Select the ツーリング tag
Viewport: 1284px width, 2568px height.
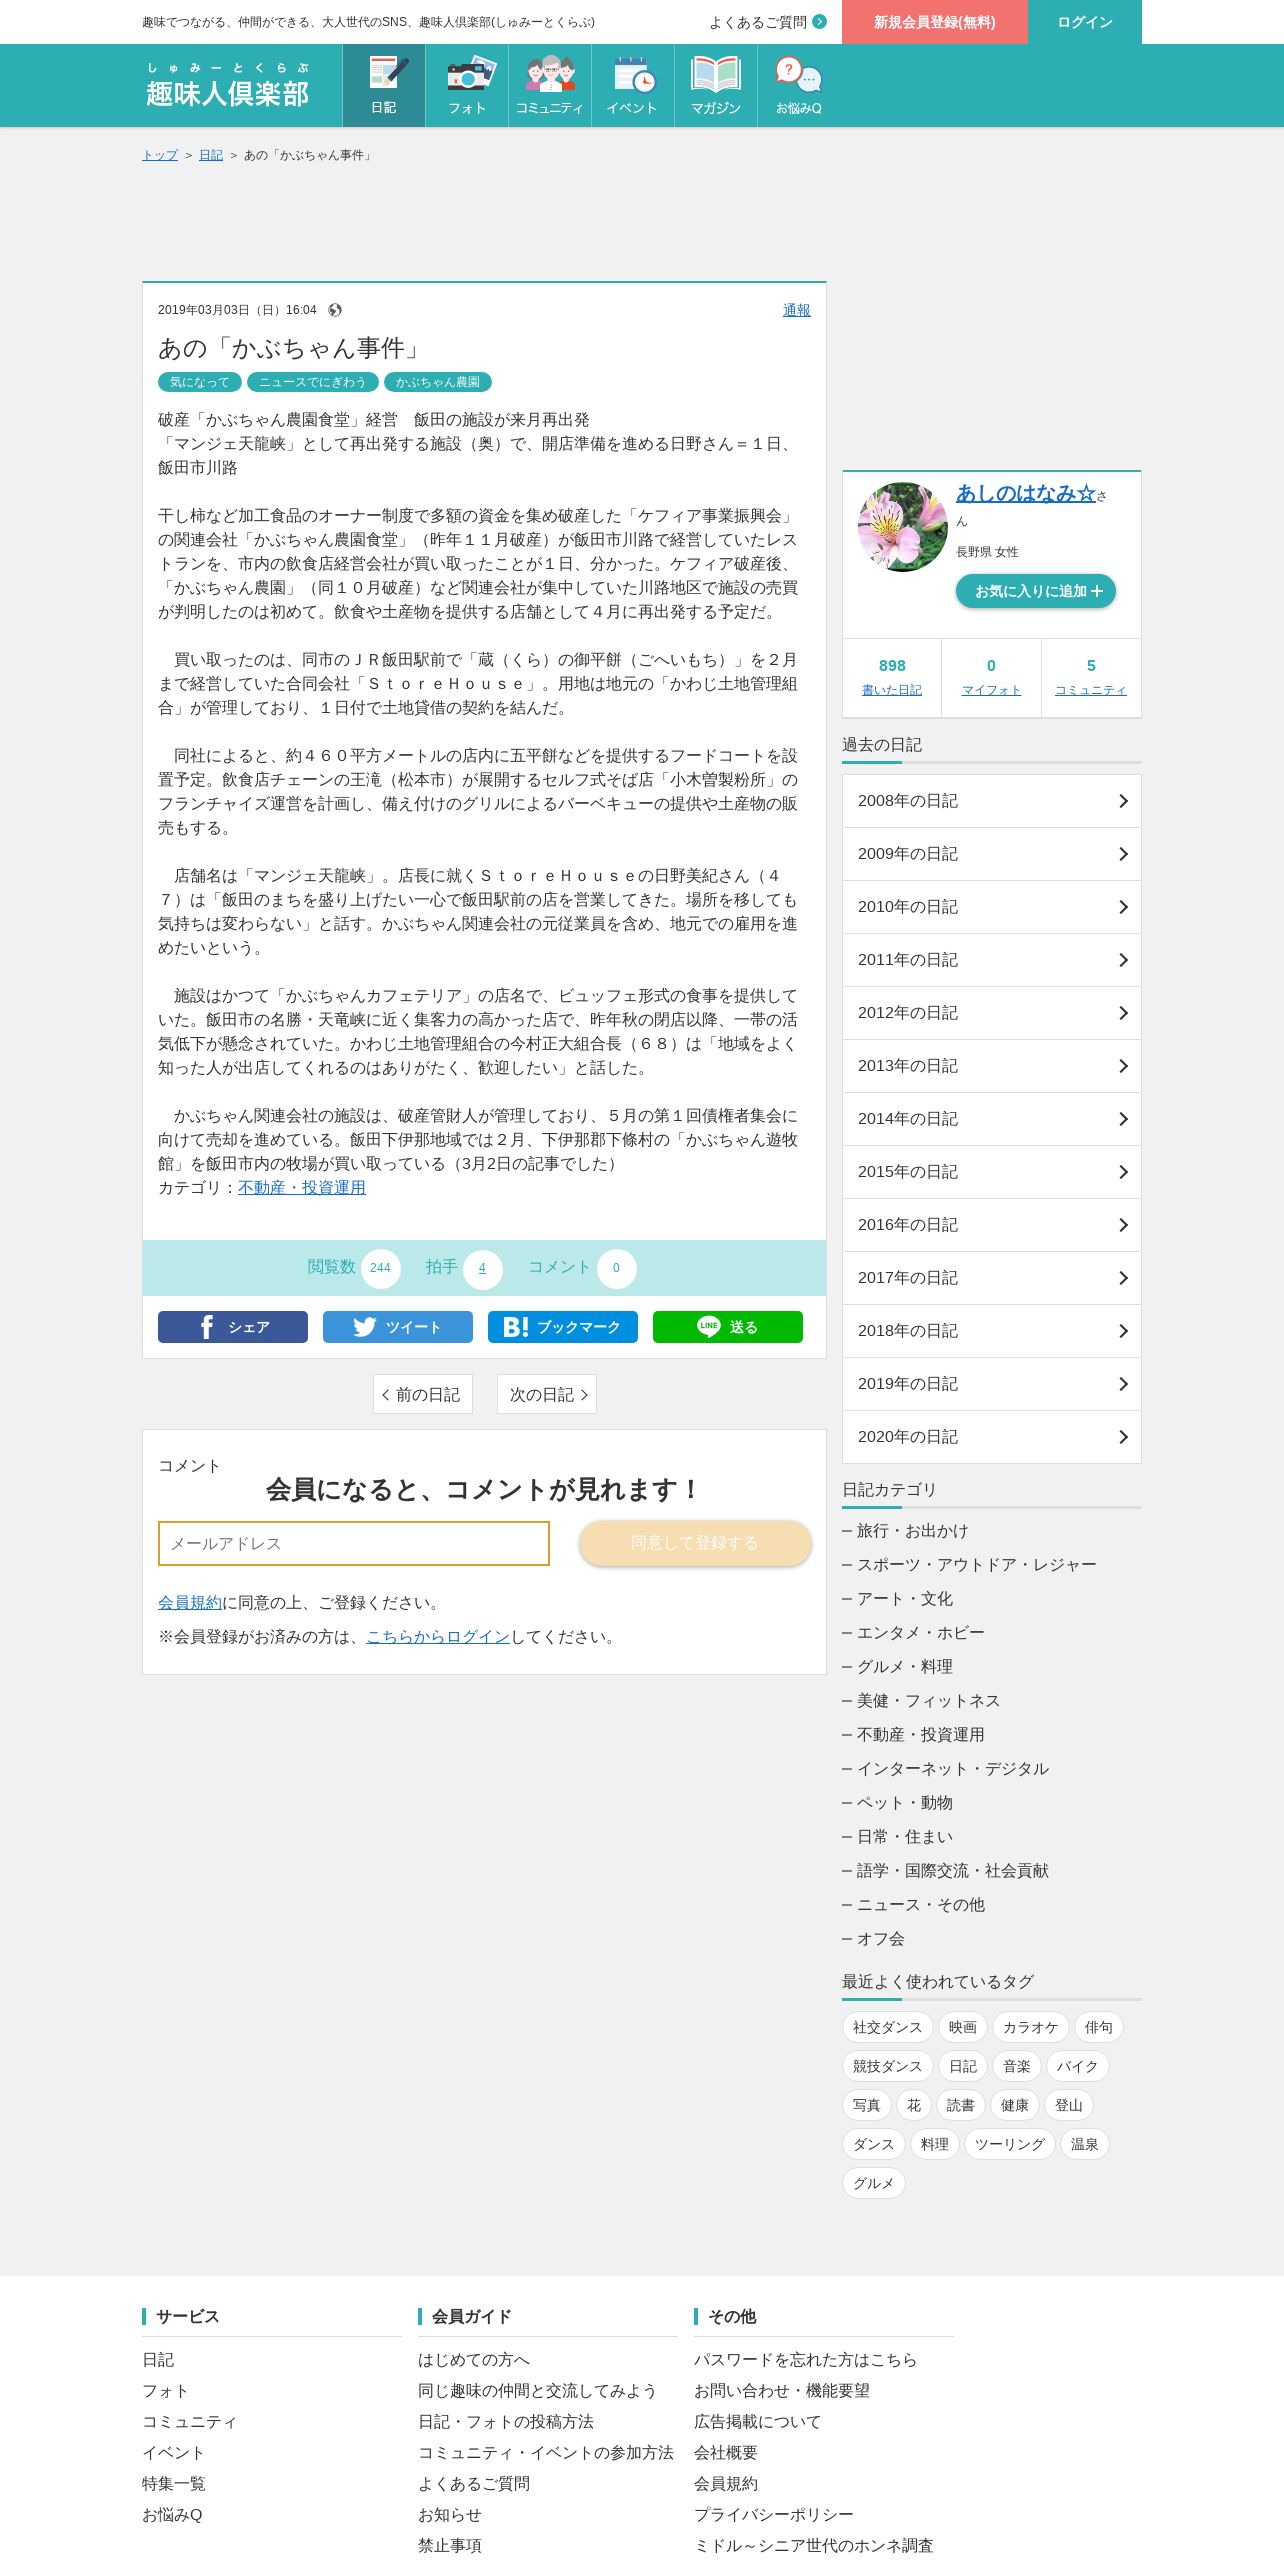coord(1009,2144)
